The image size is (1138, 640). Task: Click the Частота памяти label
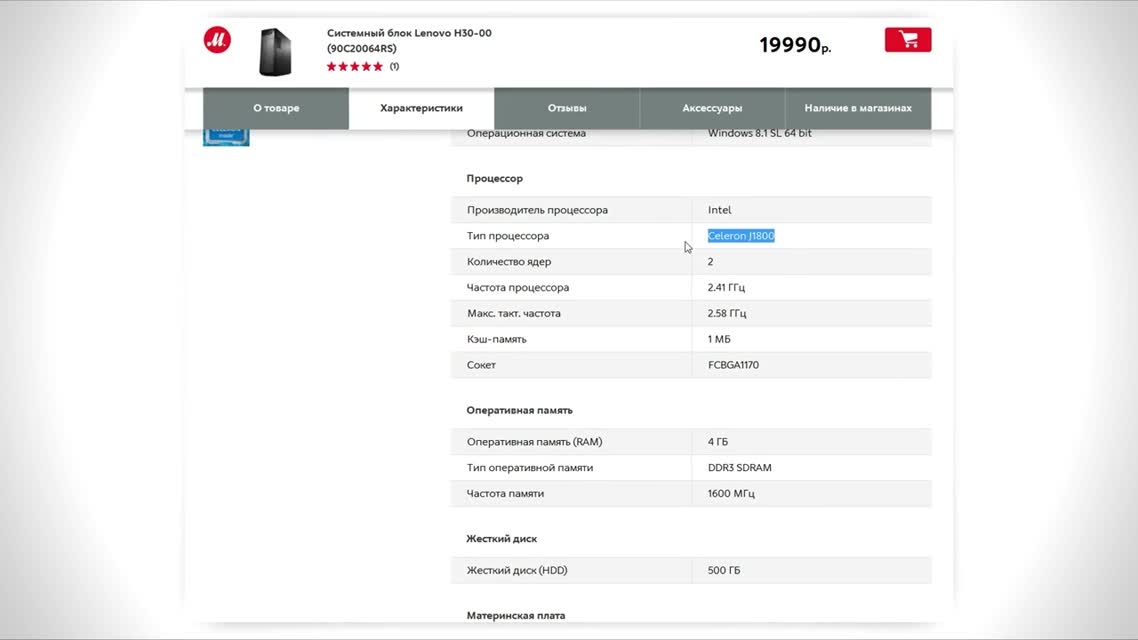click(505, 493)
